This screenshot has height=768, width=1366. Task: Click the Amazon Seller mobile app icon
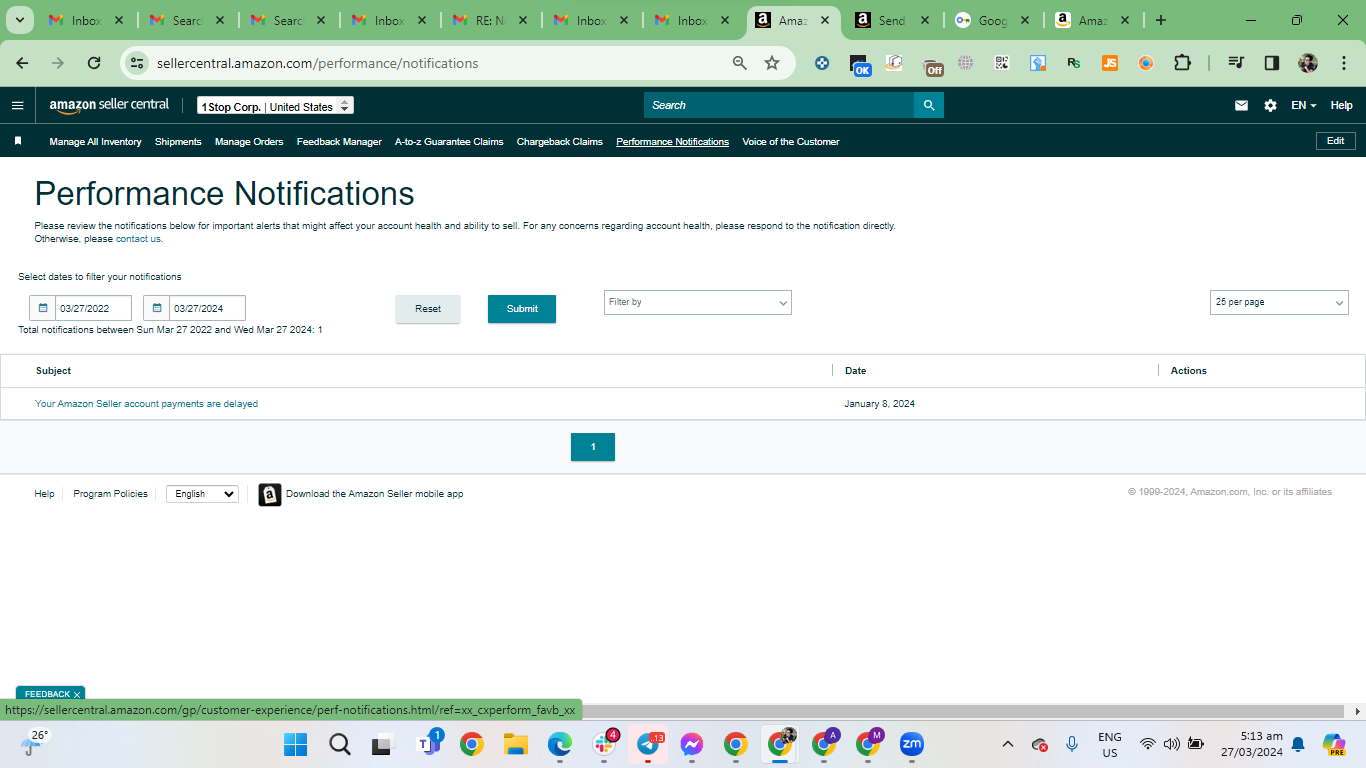270,494
